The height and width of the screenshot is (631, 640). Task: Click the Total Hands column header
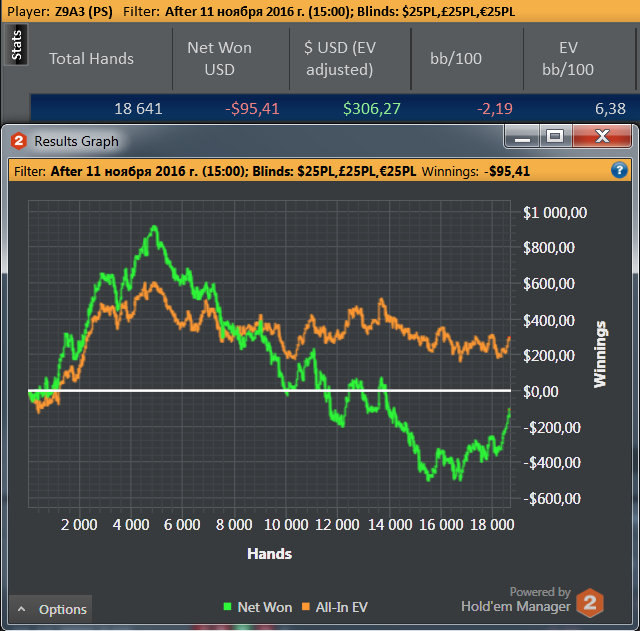coord(91,59)
